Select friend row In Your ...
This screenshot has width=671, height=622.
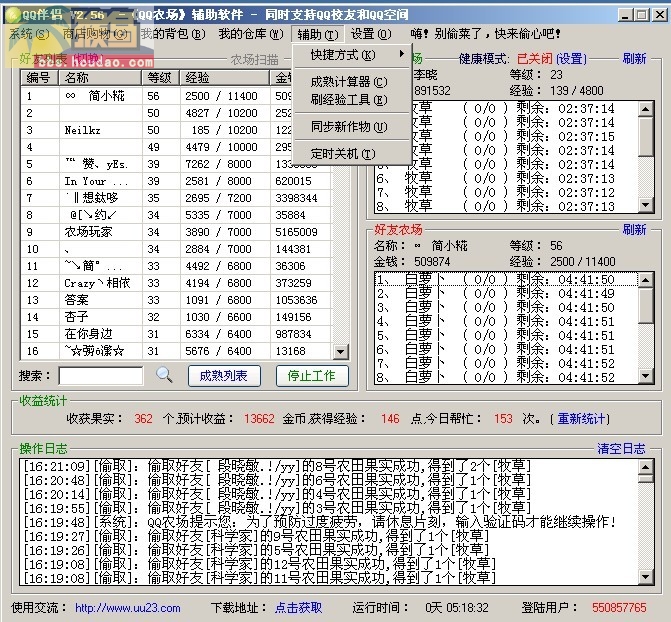point(175,181)
